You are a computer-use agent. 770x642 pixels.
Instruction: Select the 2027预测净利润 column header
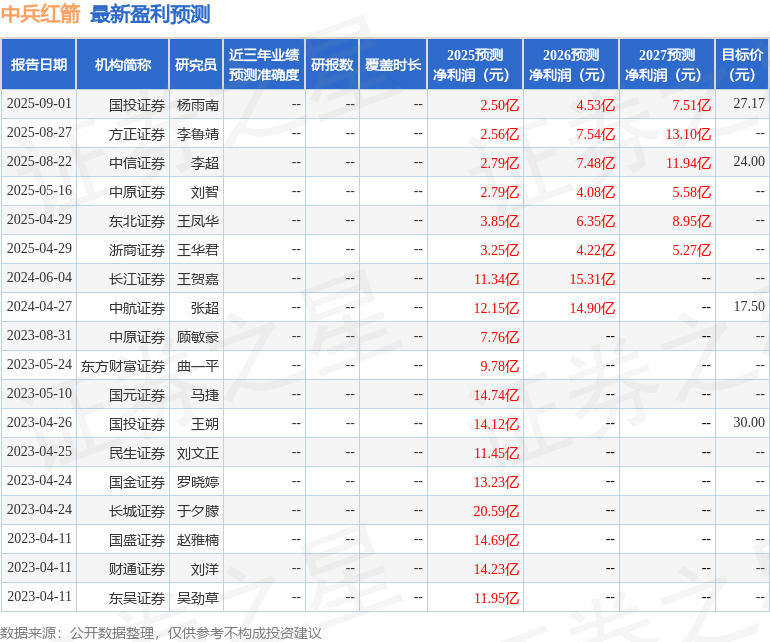point(667,64)
